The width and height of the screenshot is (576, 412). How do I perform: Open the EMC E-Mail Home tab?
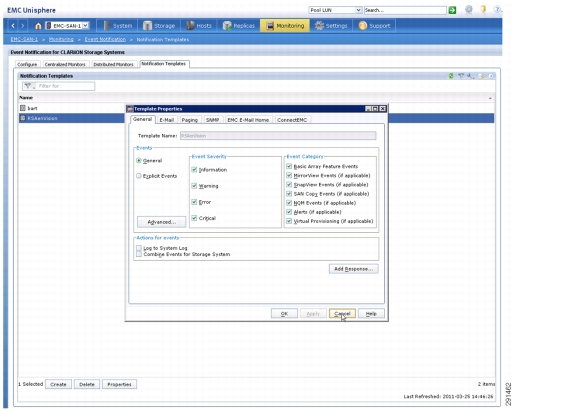coord(248,120)
